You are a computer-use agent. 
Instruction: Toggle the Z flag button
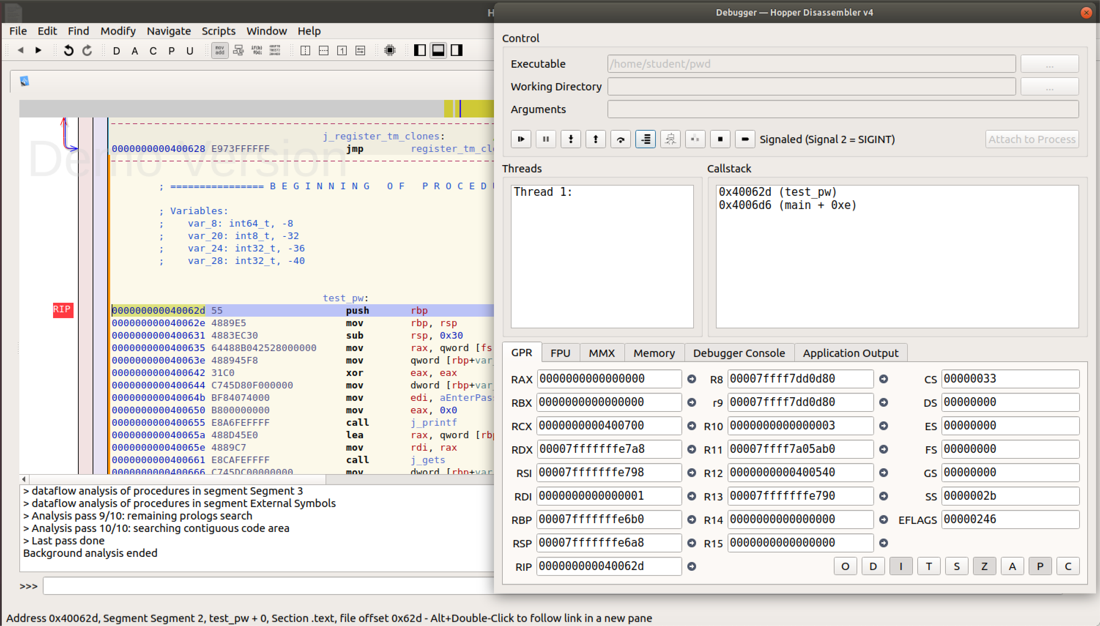coord(984,566)
